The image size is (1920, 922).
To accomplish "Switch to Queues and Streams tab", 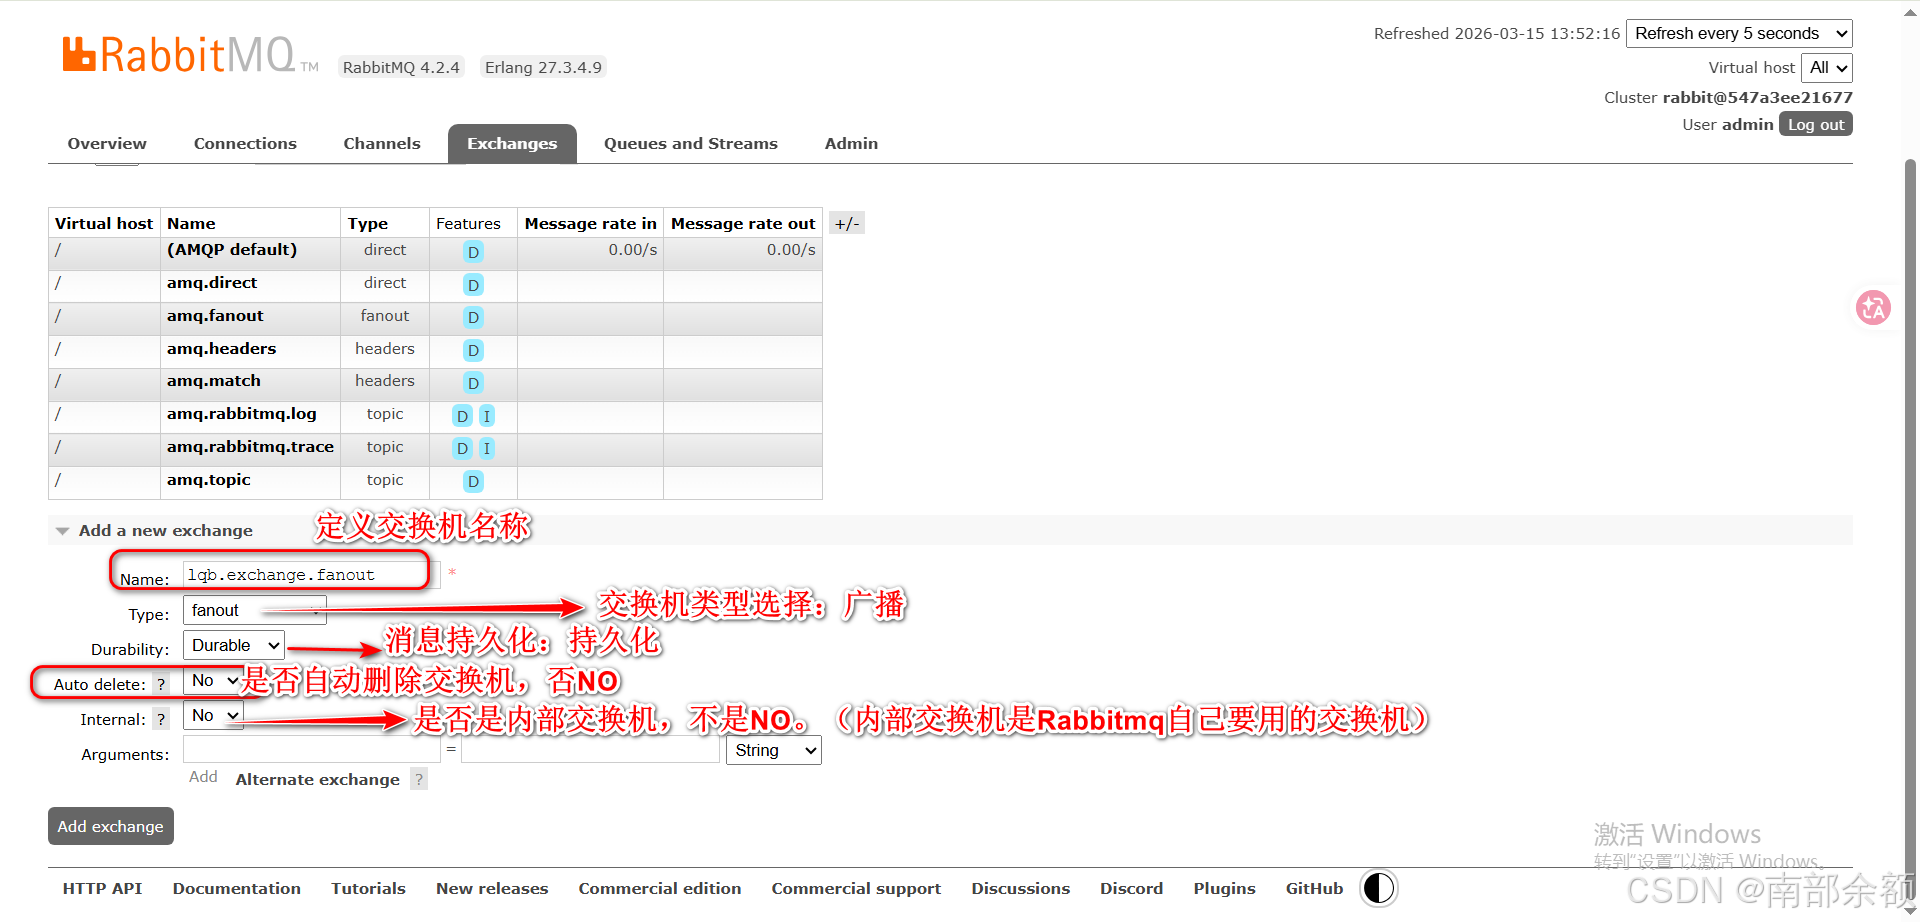I will click(x=691, y=144).
